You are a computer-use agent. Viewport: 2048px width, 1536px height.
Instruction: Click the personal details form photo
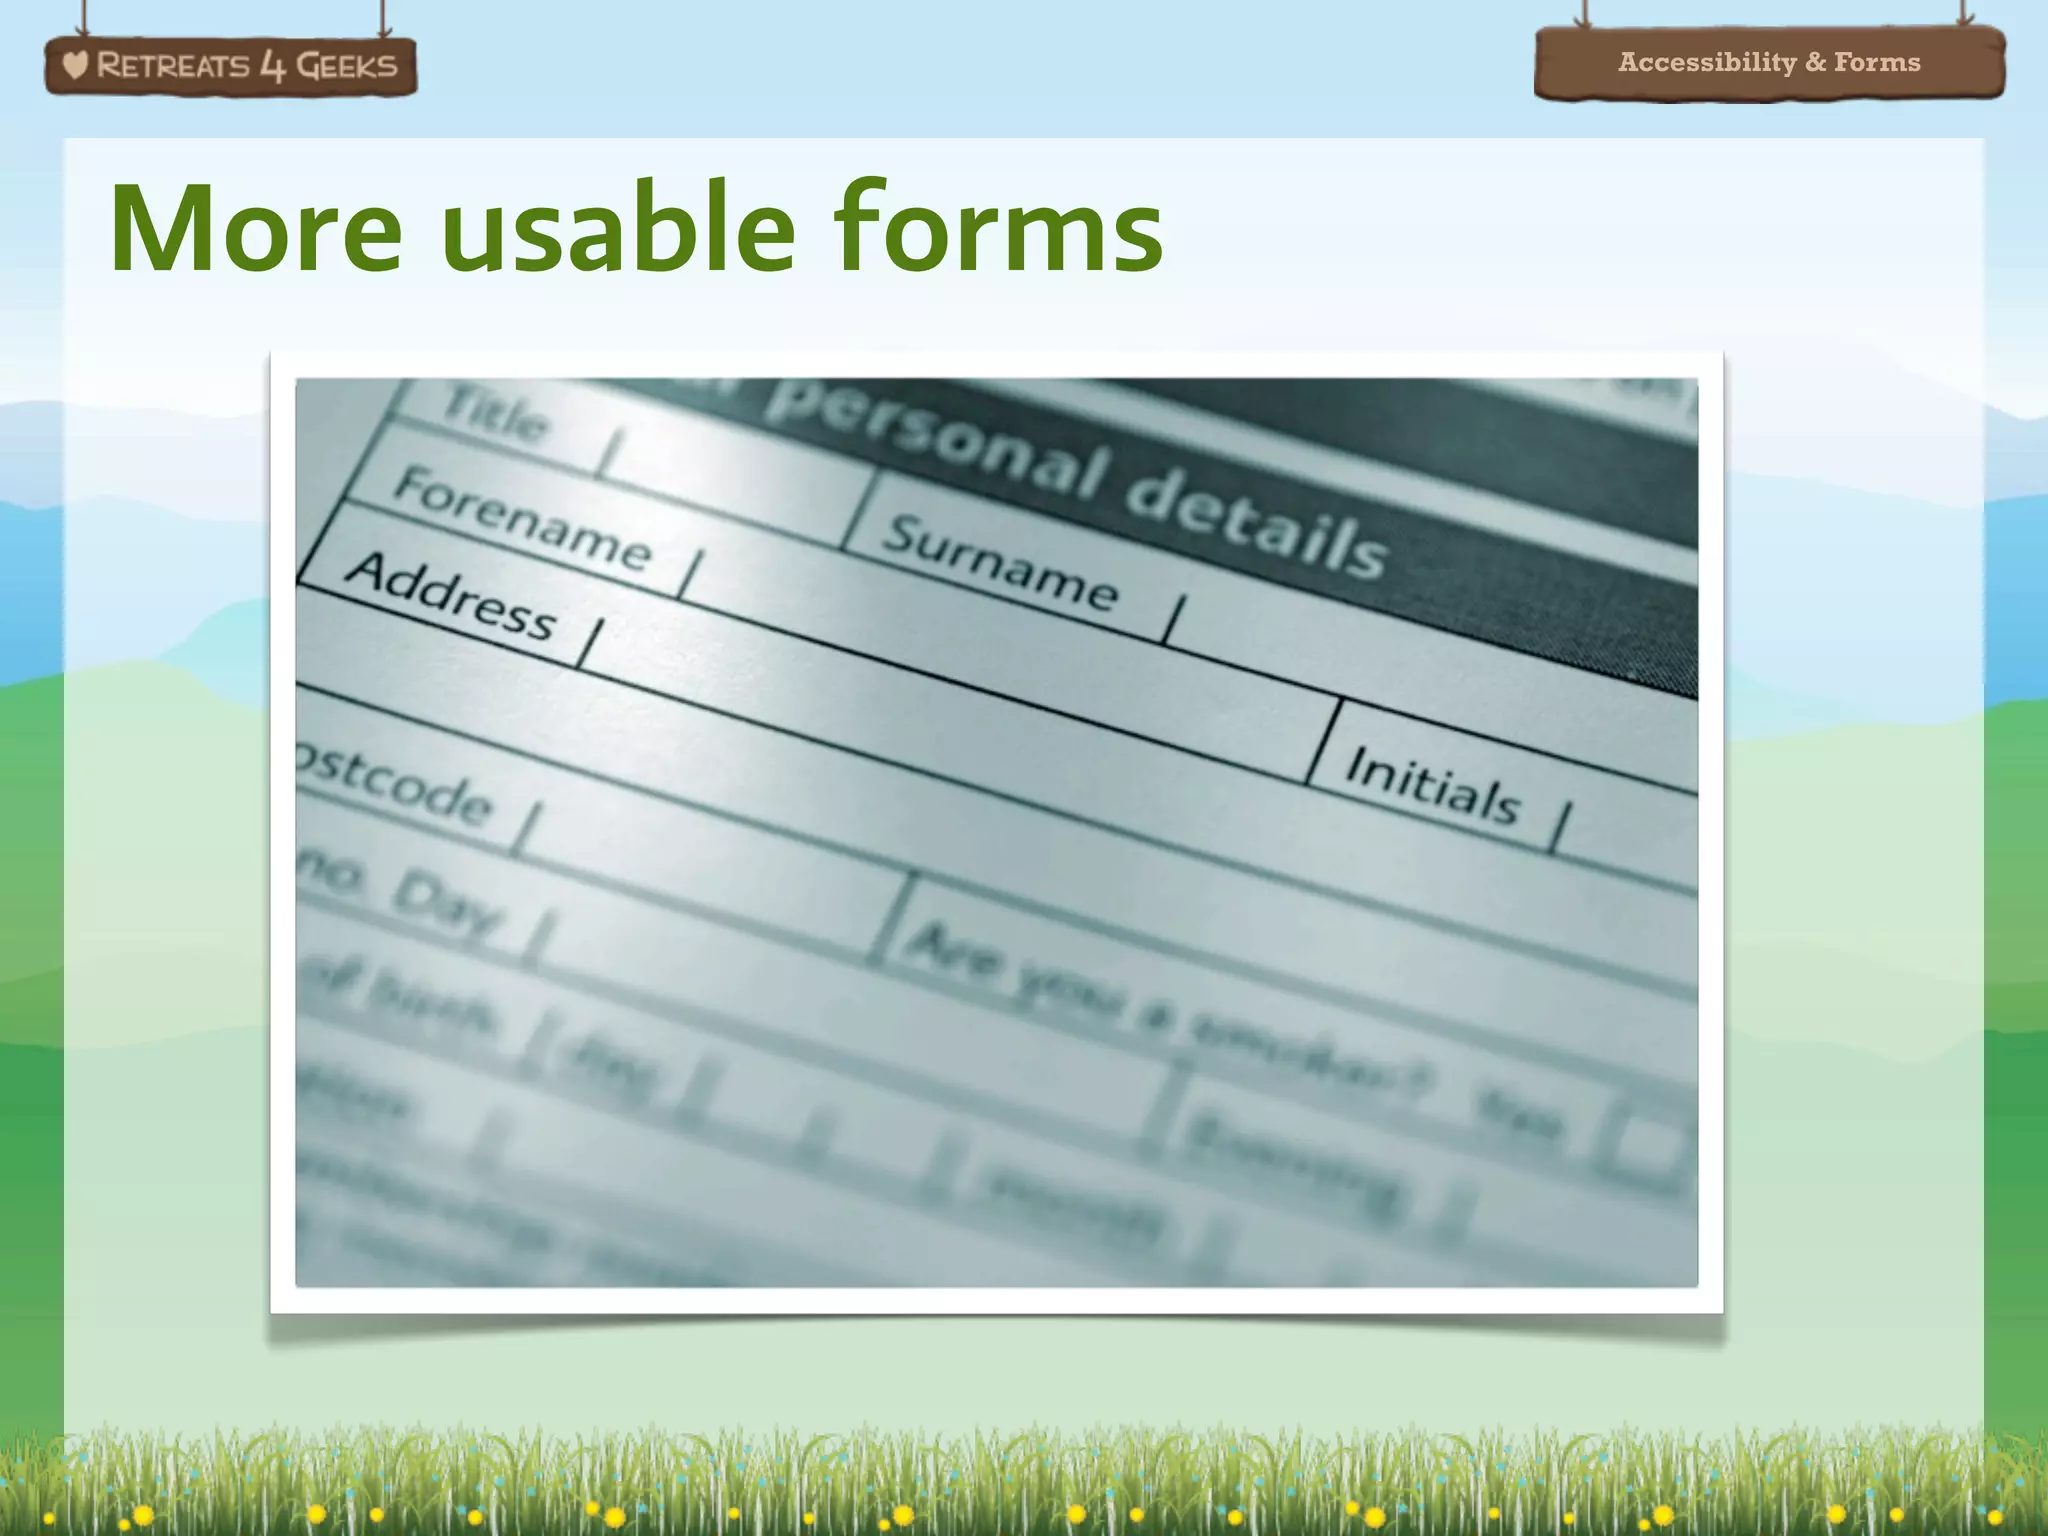996,832
